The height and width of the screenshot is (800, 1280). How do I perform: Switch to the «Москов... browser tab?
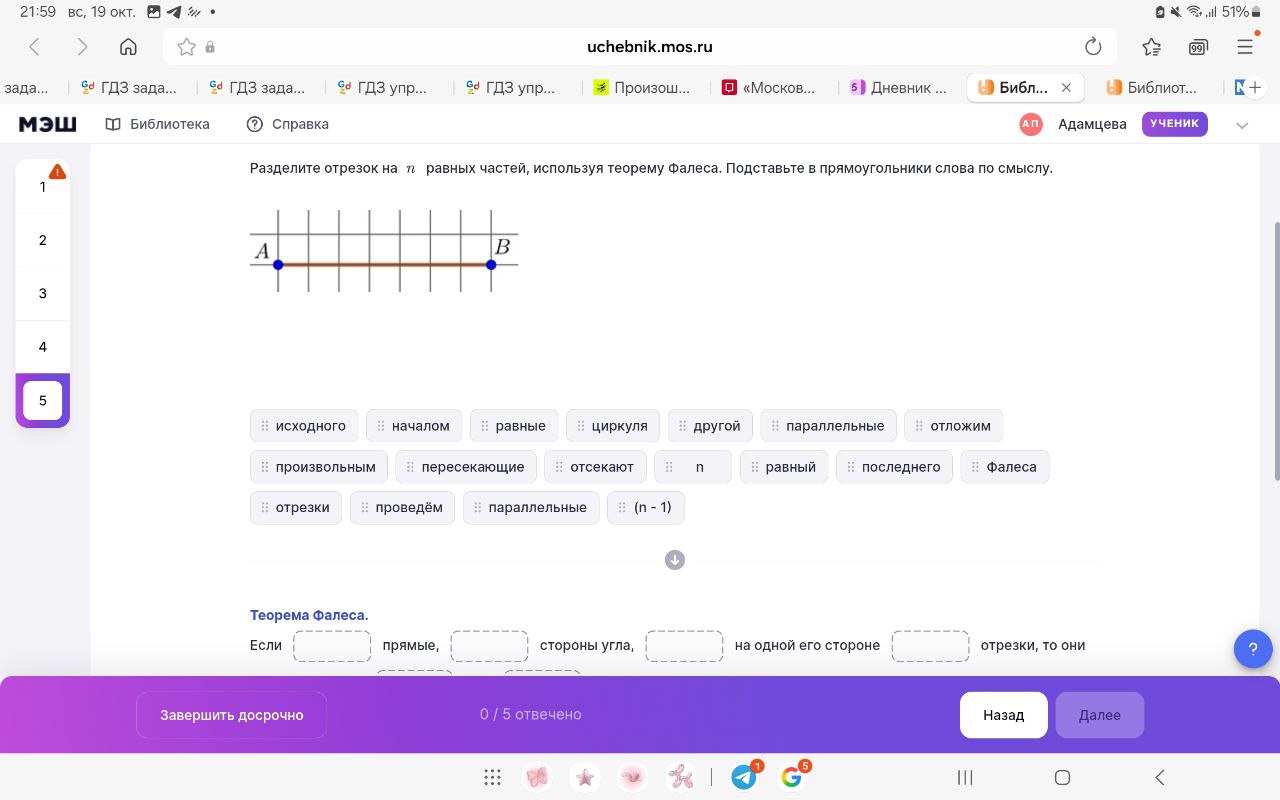(769, 88)
